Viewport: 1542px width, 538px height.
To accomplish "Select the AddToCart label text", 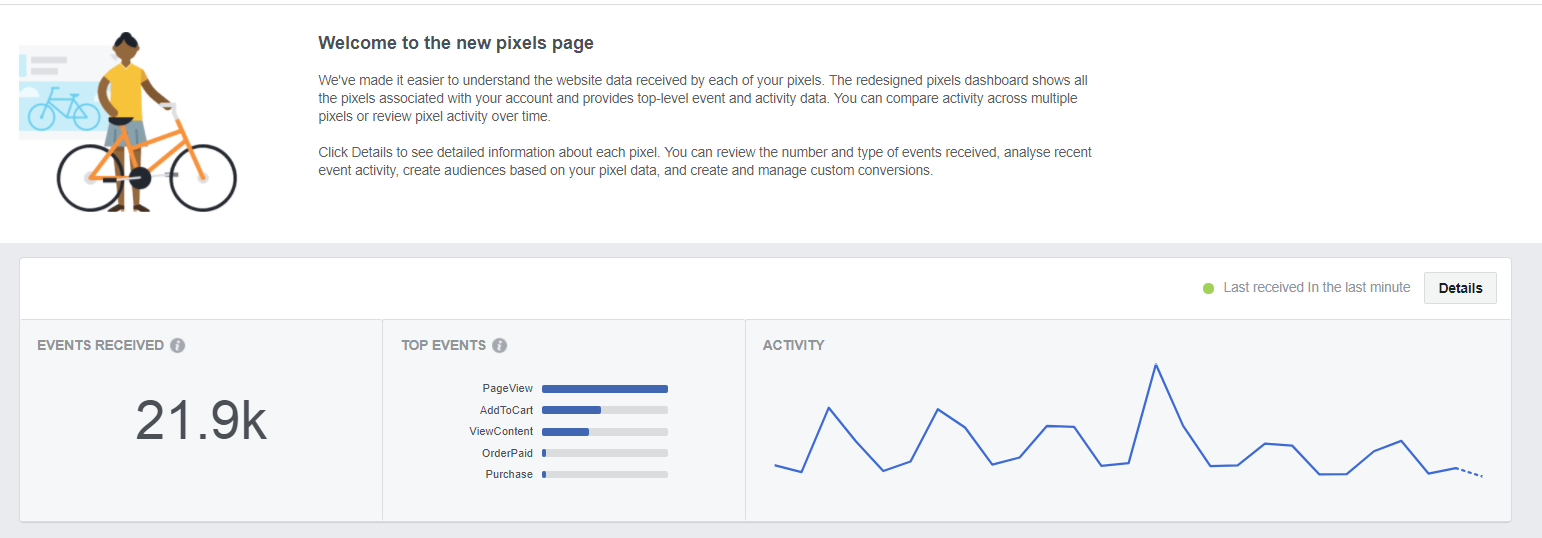I will tap(506, 410).
